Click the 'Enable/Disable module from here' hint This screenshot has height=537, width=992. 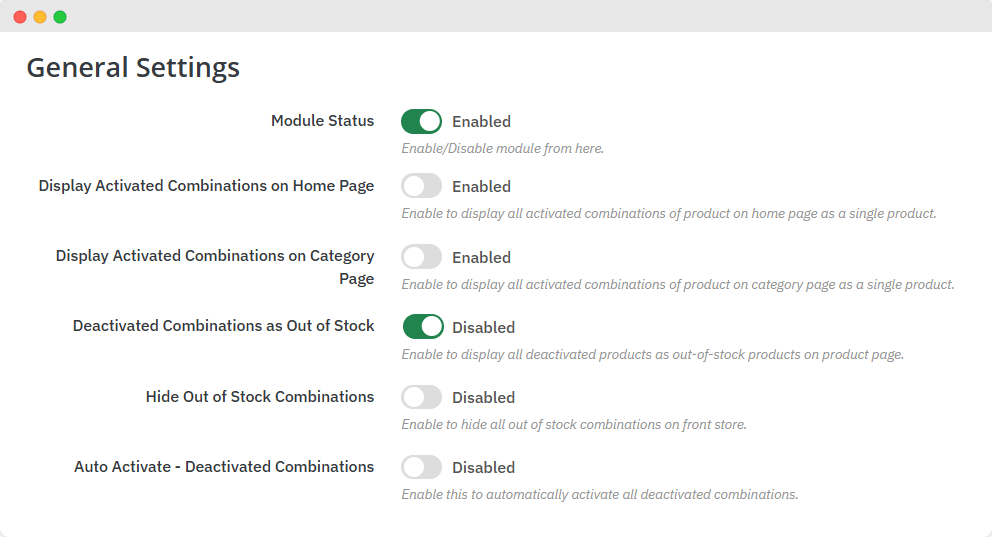click(502, 149)
